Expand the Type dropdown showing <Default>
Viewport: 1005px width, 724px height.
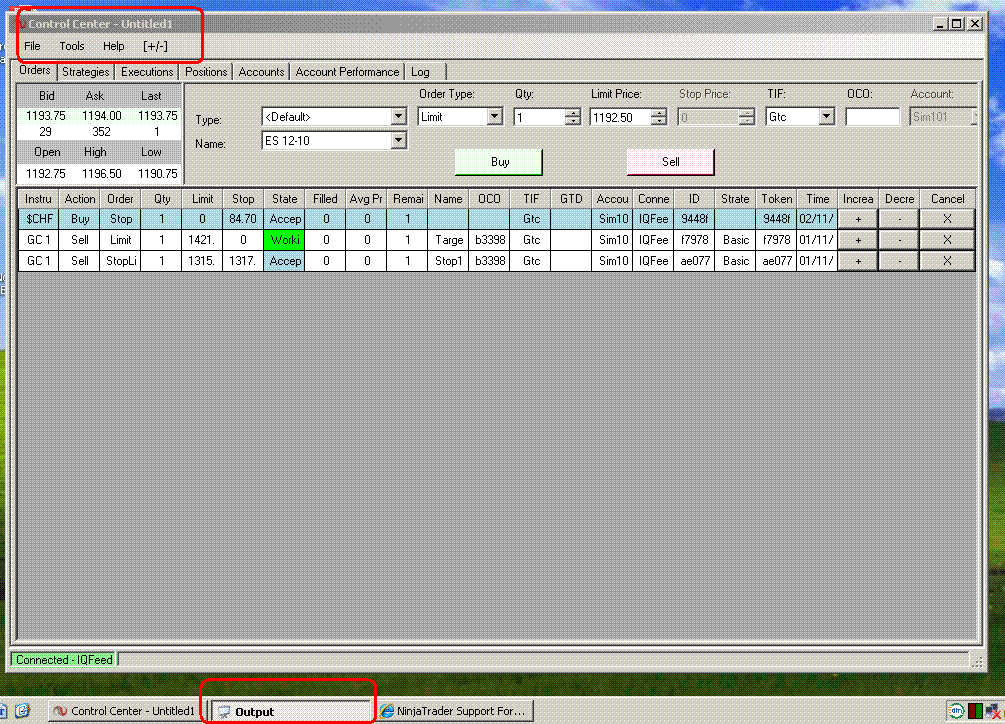tap(398, 117)
